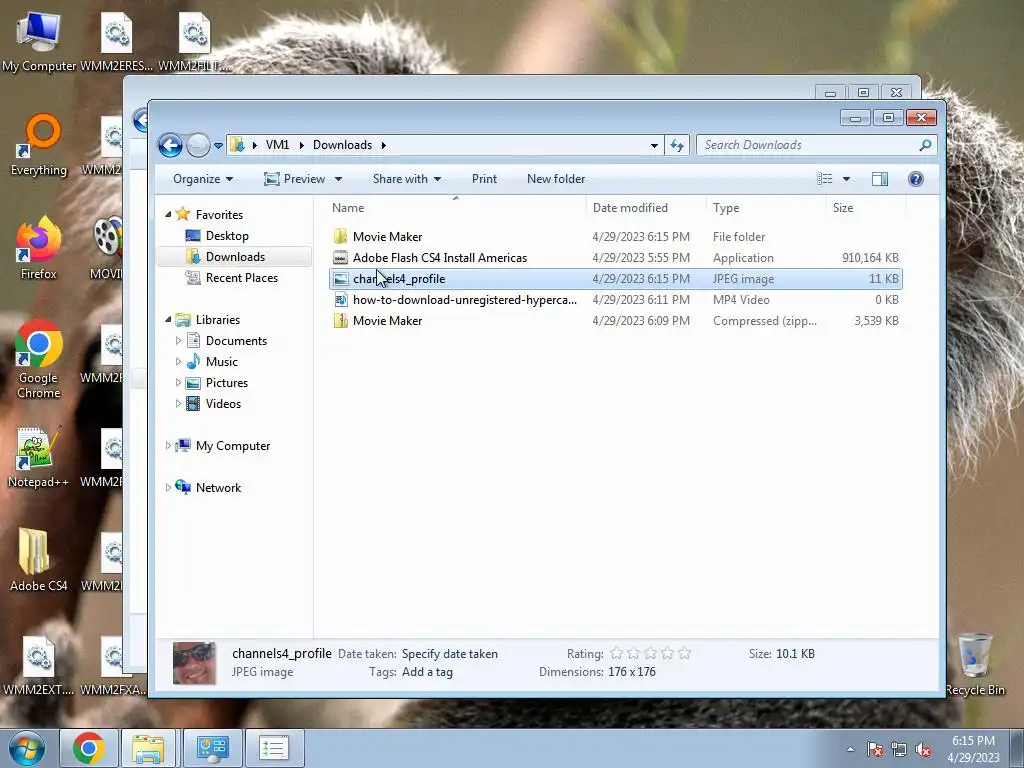Screen dimensions: 1024x768
Task: Click the channels4_profile thumbnail in details pane
Action: 194,663
